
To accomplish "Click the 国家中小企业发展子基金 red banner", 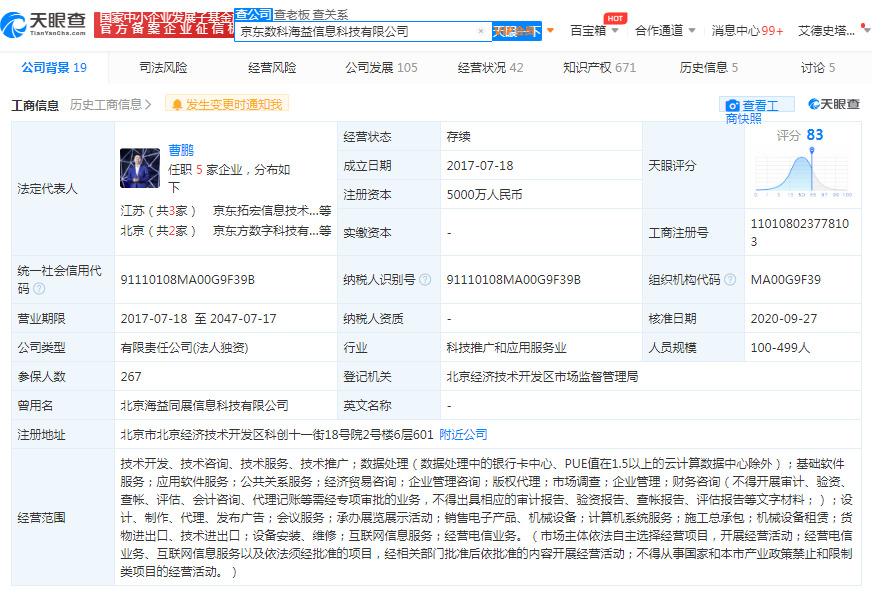I will (x=164, y=24).
